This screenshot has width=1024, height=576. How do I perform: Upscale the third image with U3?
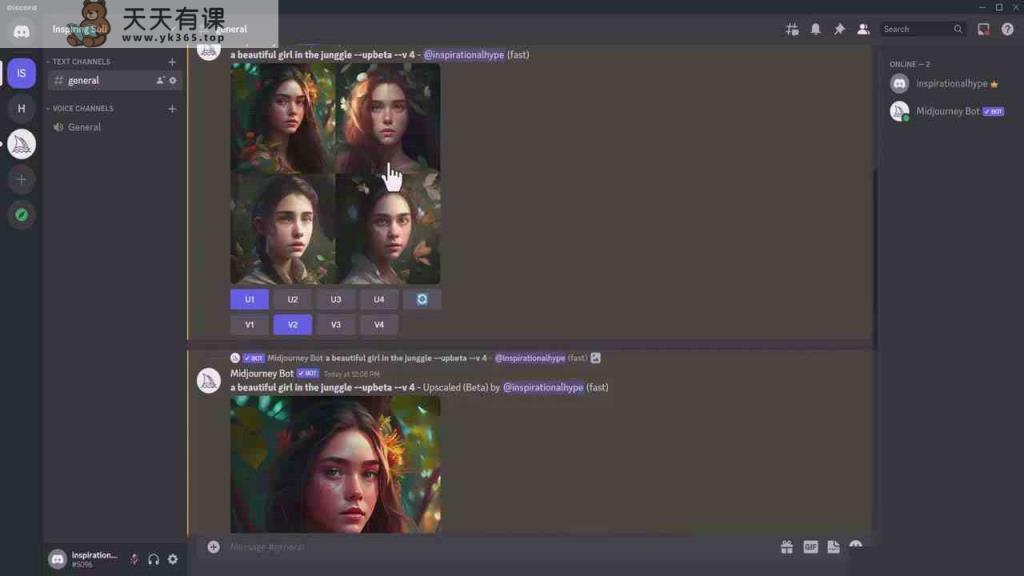pyautogui.click(x=336, y=299)
